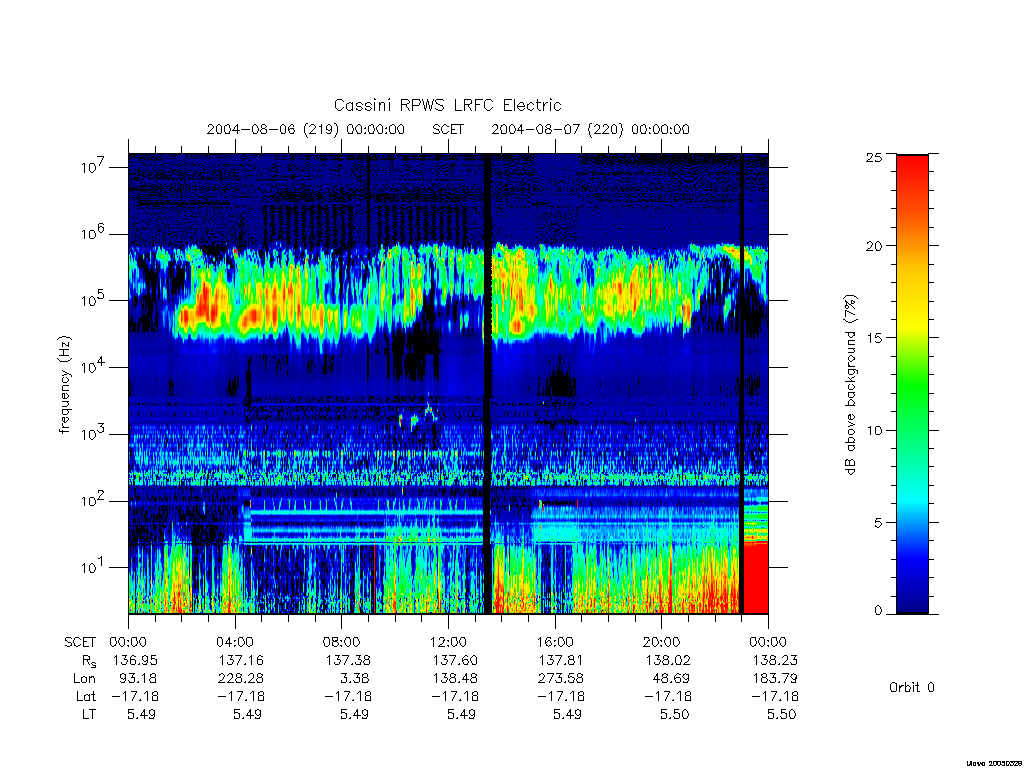
Task: Click the "12:00" SCET time label
Action: coord(448,642)
